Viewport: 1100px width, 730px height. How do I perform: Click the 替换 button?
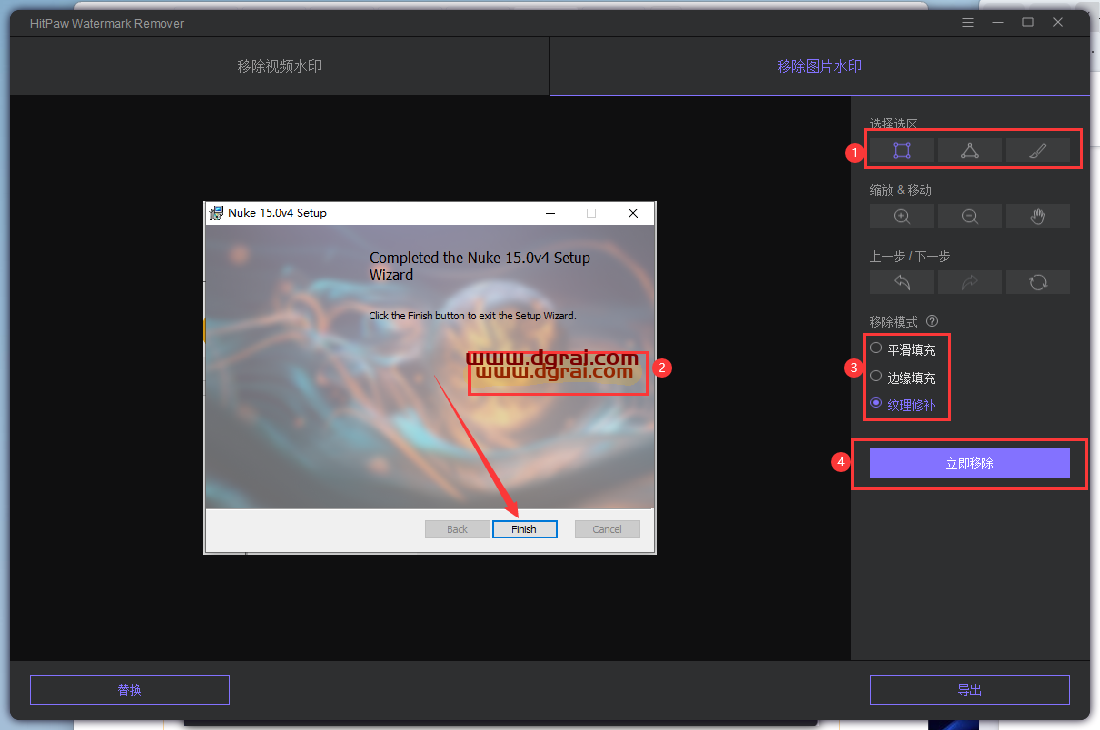pos(130,690)
